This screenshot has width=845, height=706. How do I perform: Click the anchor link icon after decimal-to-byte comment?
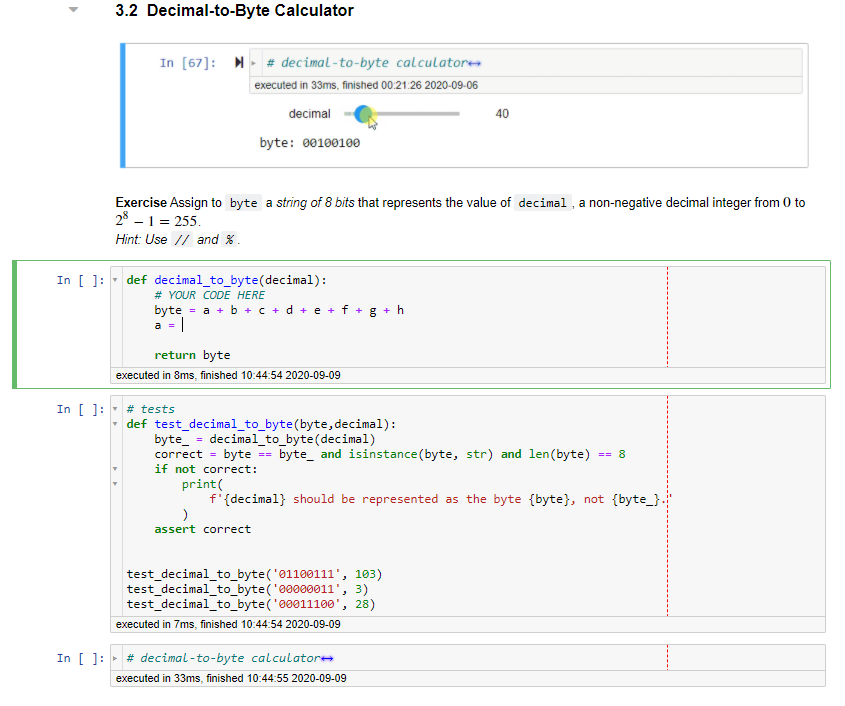pos(473,62)
